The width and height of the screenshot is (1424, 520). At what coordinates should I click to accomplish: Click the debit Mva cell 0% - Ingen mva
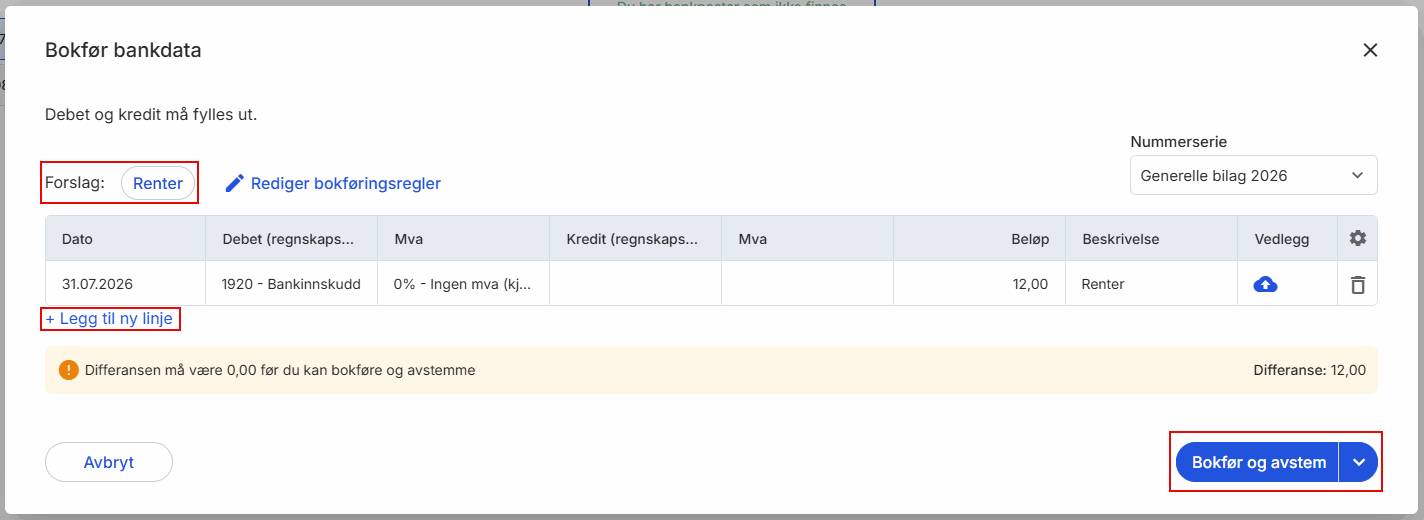[463, 284]
